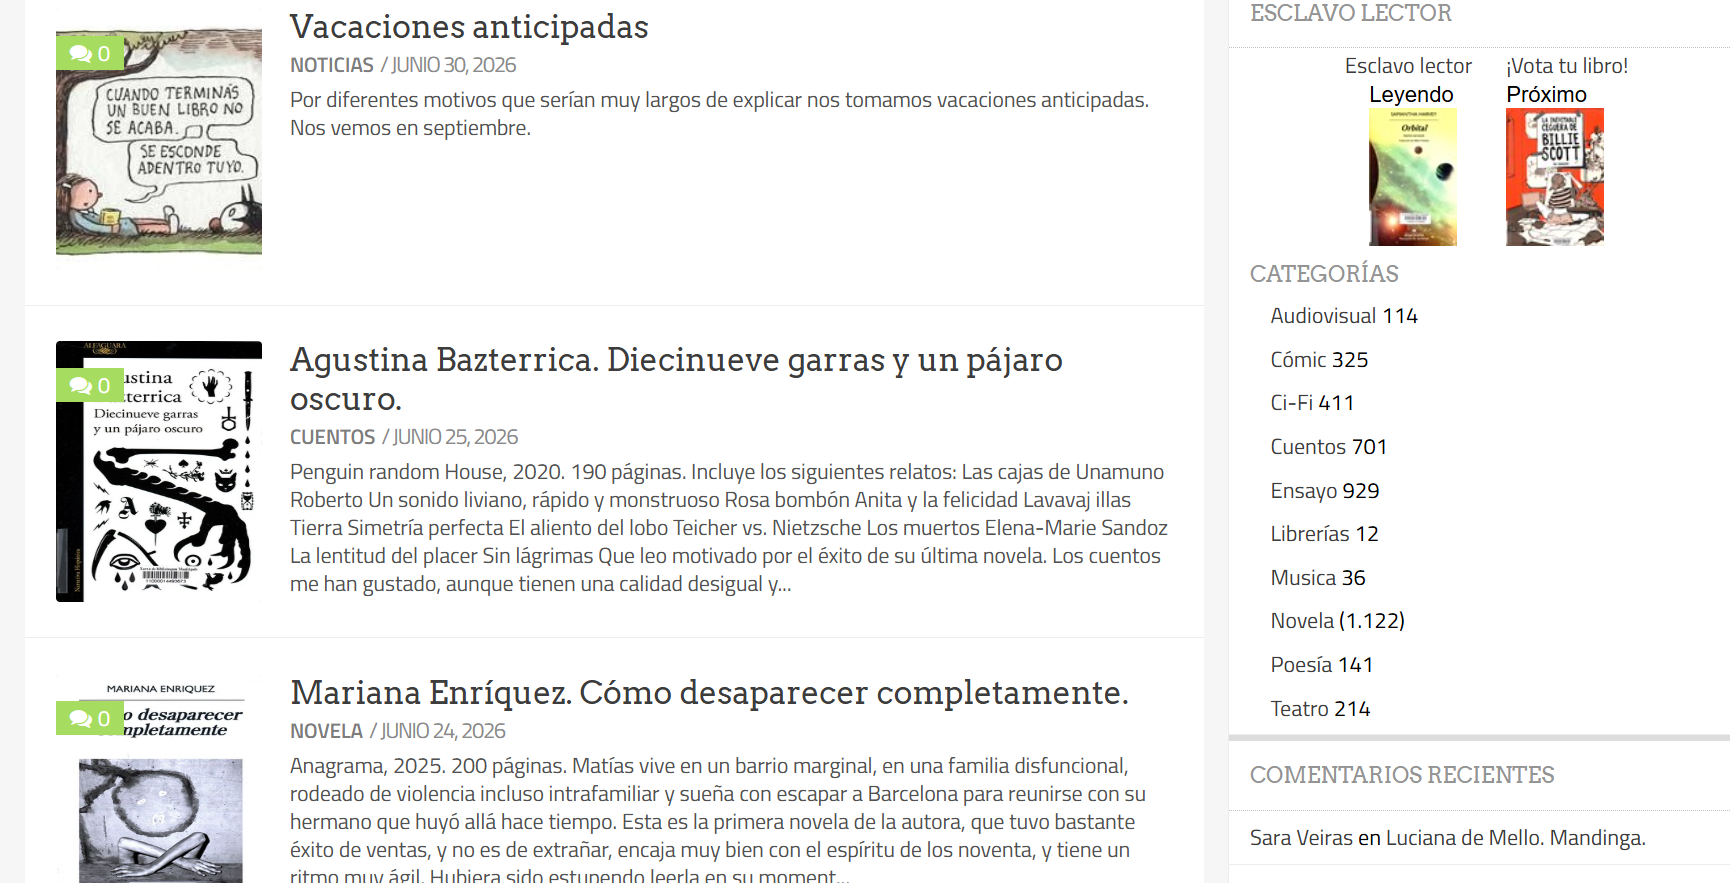Viewport: 1730px width, 883px height.
Task: Click the NOVELA category tag under Mariana Enríquez
Action: [326, 731]
